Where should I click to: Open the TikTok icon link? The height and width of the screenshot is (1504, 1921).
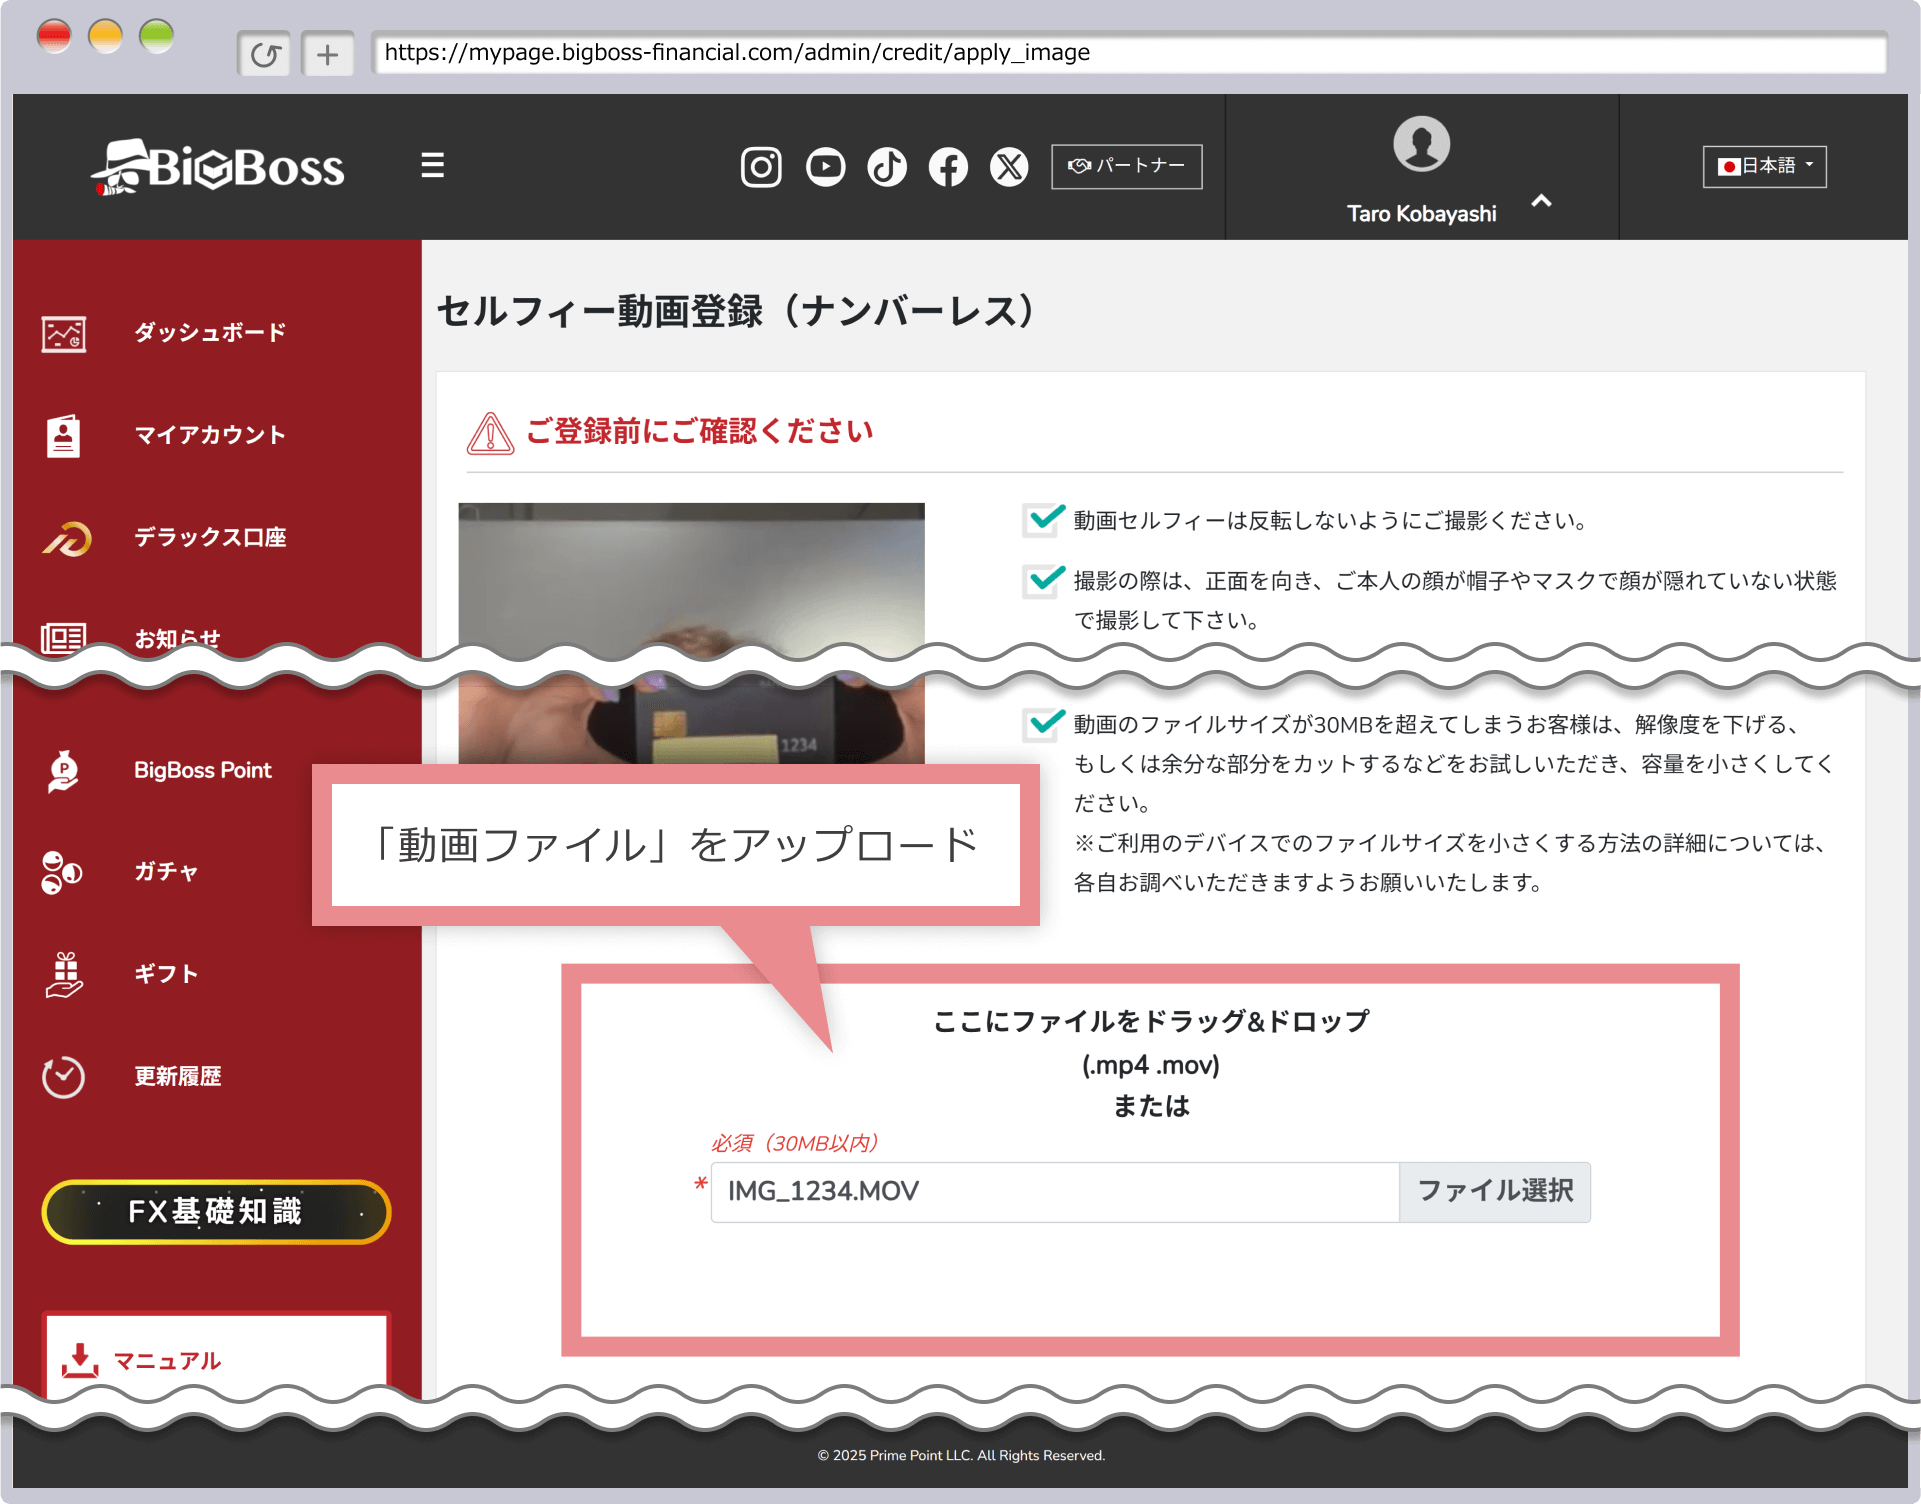887,167
